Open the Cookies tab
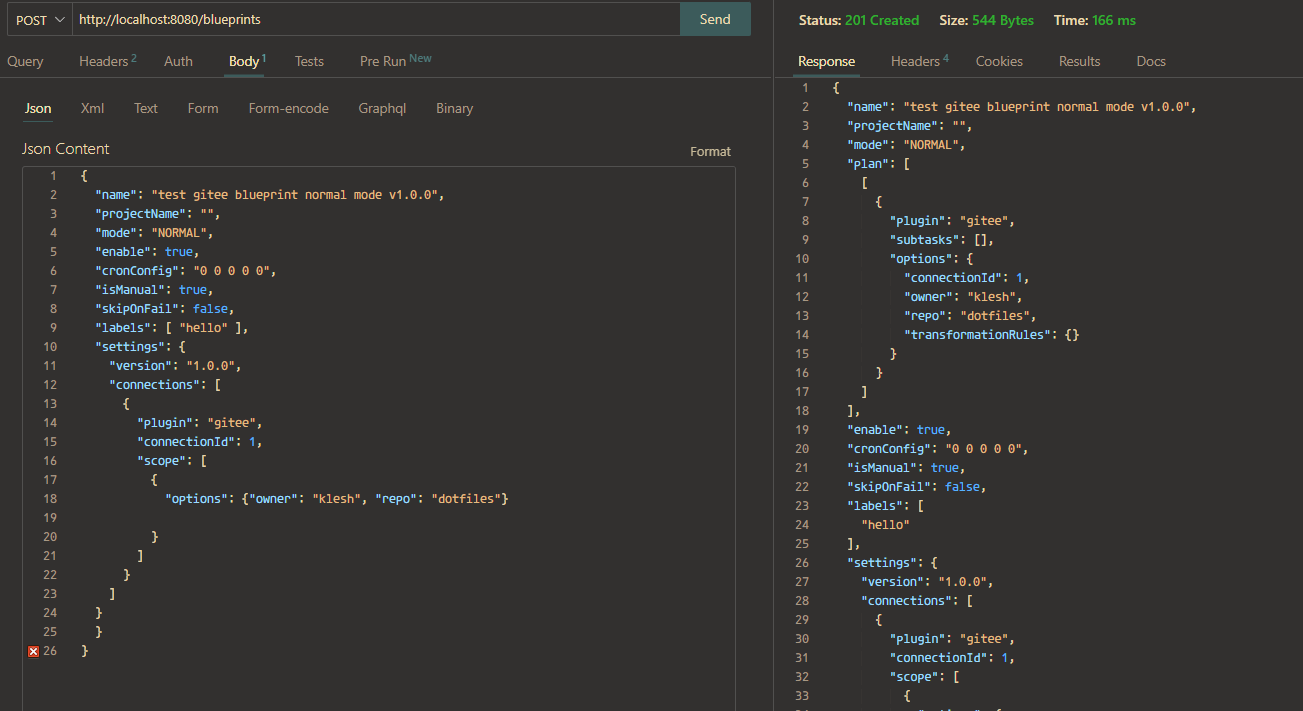Screen dimensions: 1303x711 [999, 61]
